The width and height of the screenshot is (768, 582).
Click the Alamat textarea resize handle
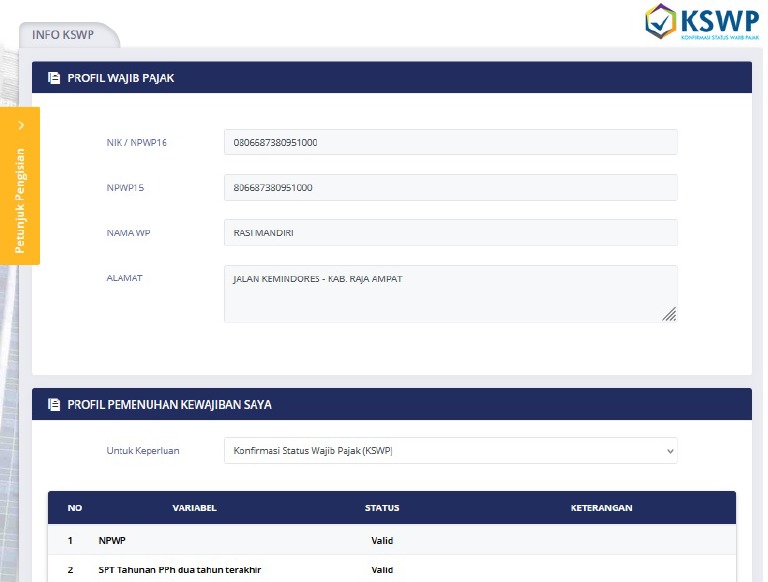point(669,314)
